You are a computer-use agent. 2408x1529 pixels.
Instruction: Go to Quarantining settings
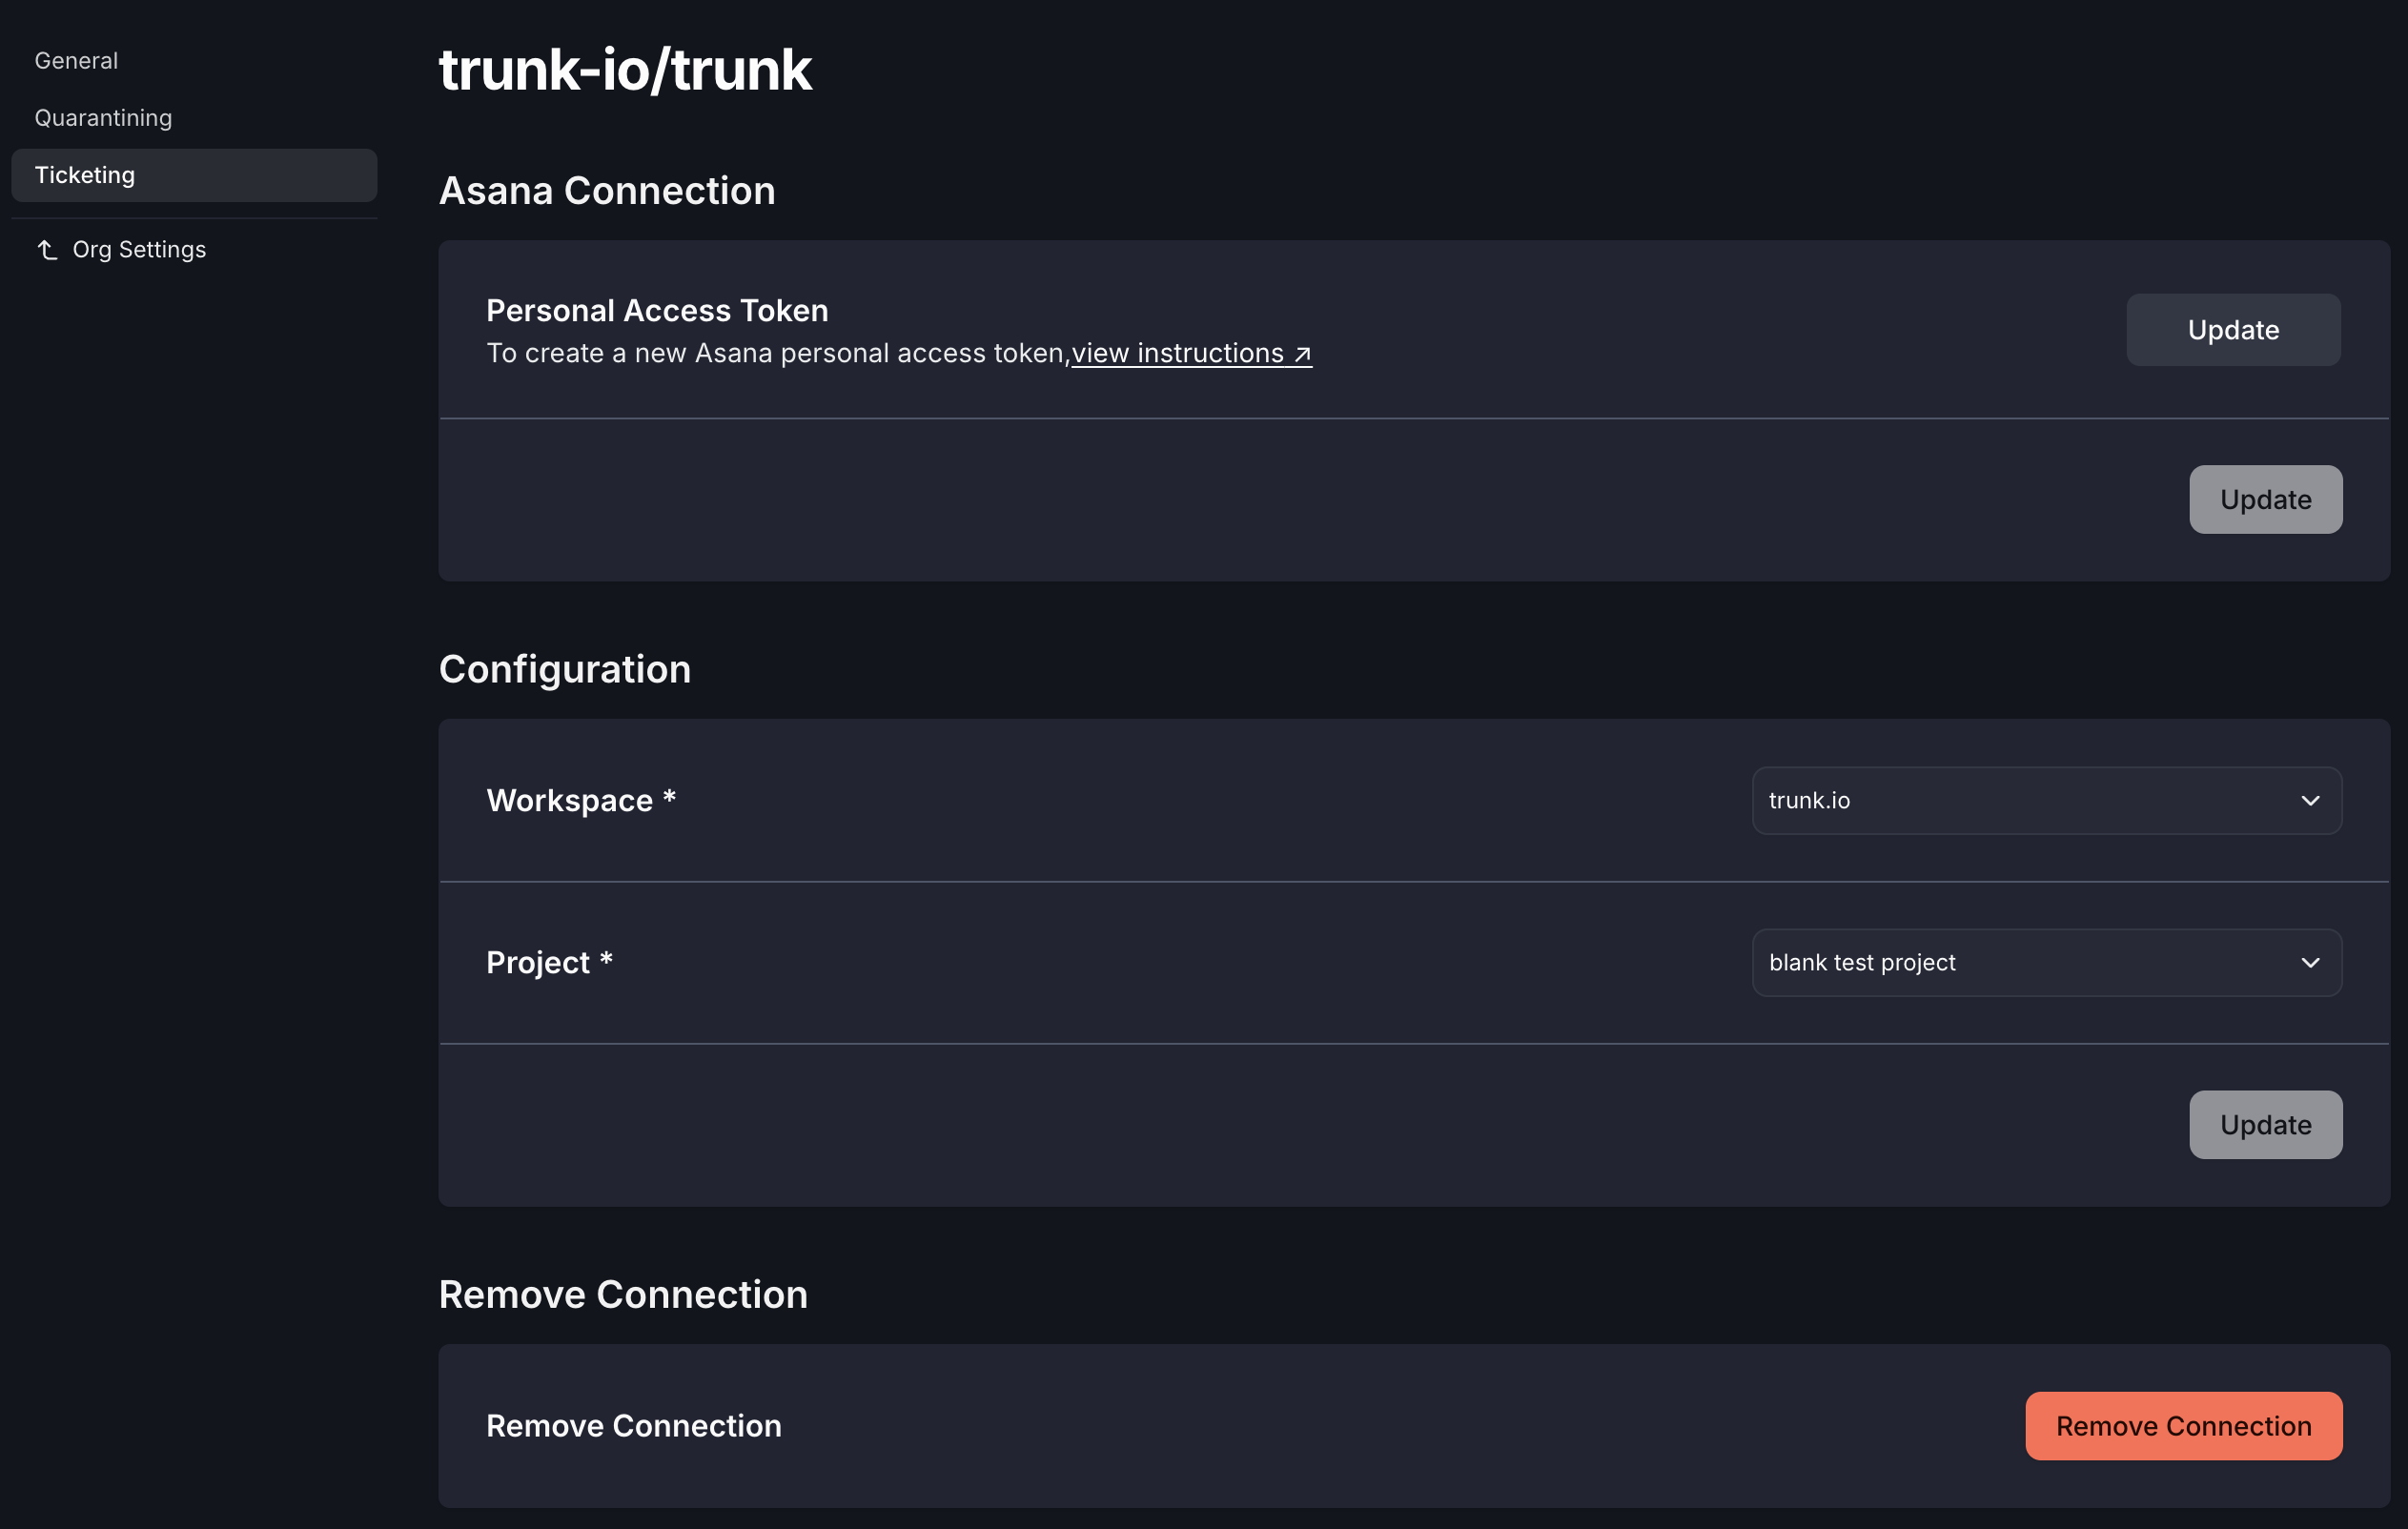click(x=103, y=118)
